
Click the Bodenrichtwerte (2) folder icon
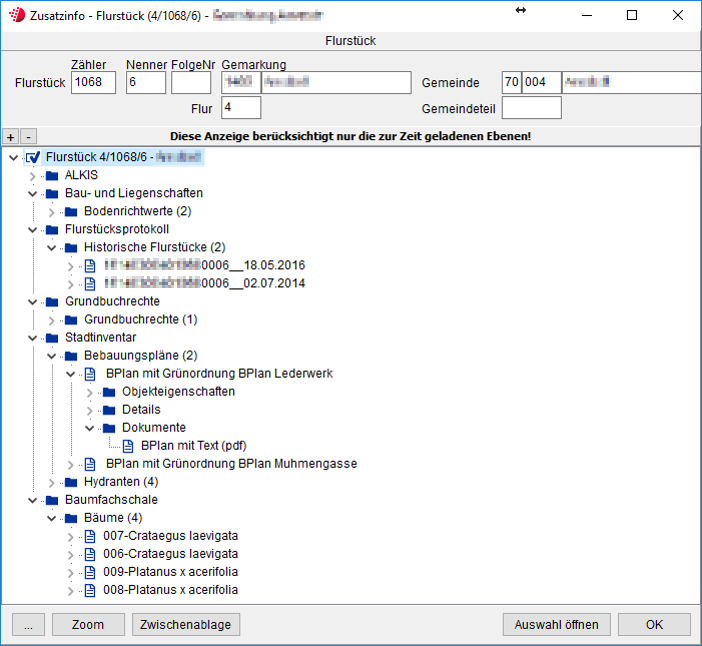[71, 211]
